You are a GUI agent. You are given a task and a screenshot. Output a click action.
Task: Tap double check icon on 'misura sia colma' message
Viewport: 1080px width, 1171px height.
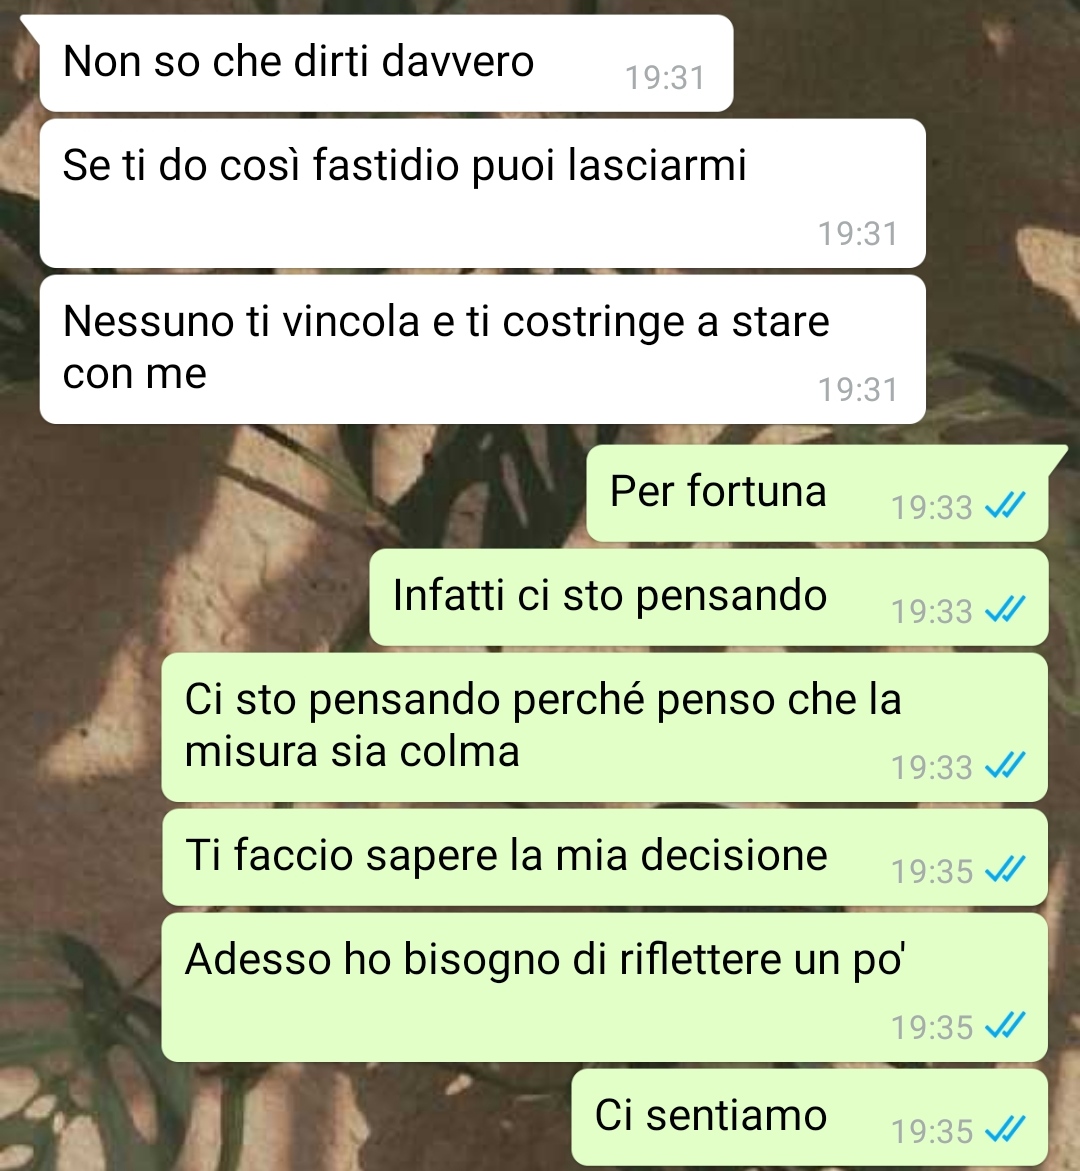(1005, 766)
